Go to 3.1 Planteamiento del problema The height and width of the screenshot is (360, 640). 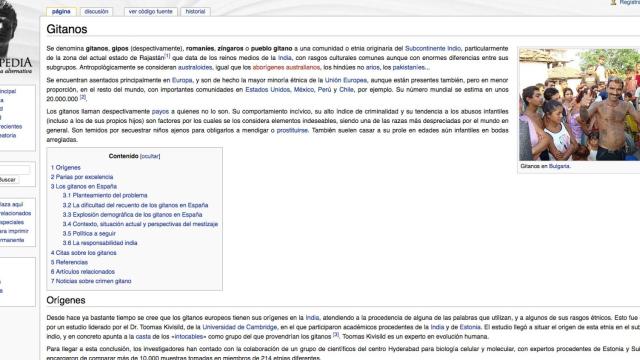click(105, 196)
